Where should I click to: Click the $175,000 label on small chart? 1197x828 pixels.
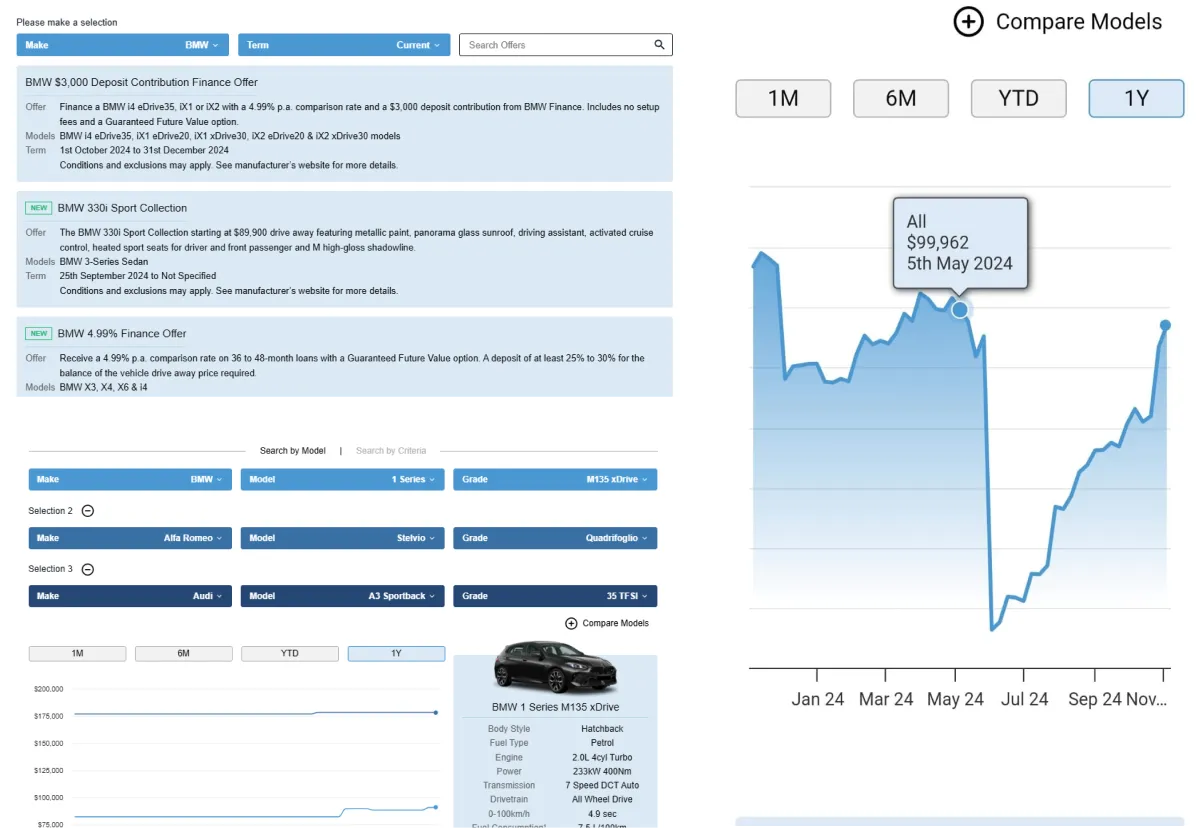(48, 716)
